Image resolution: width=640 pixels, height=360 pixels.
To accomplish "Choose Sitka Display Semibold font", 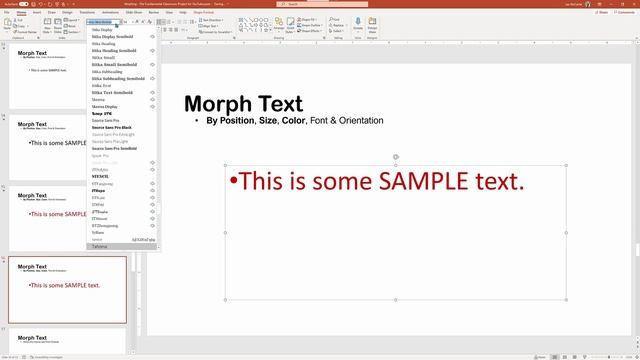I will (121, 37).
